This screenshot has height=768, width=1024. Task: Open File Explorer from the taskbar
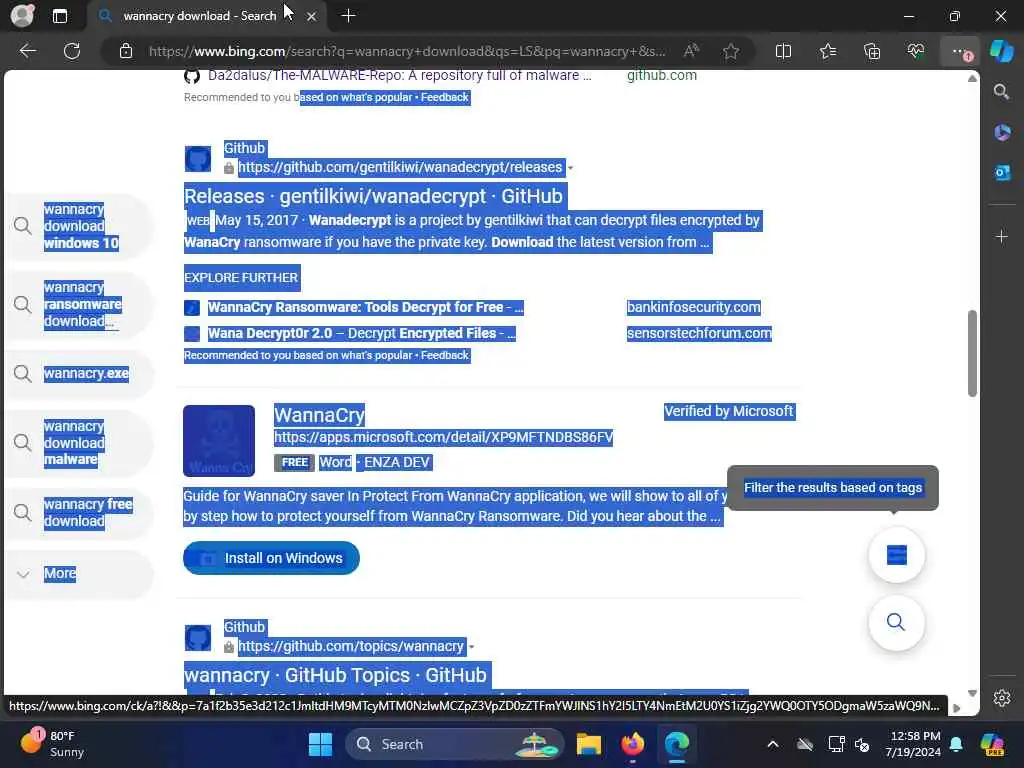point(588,744)
